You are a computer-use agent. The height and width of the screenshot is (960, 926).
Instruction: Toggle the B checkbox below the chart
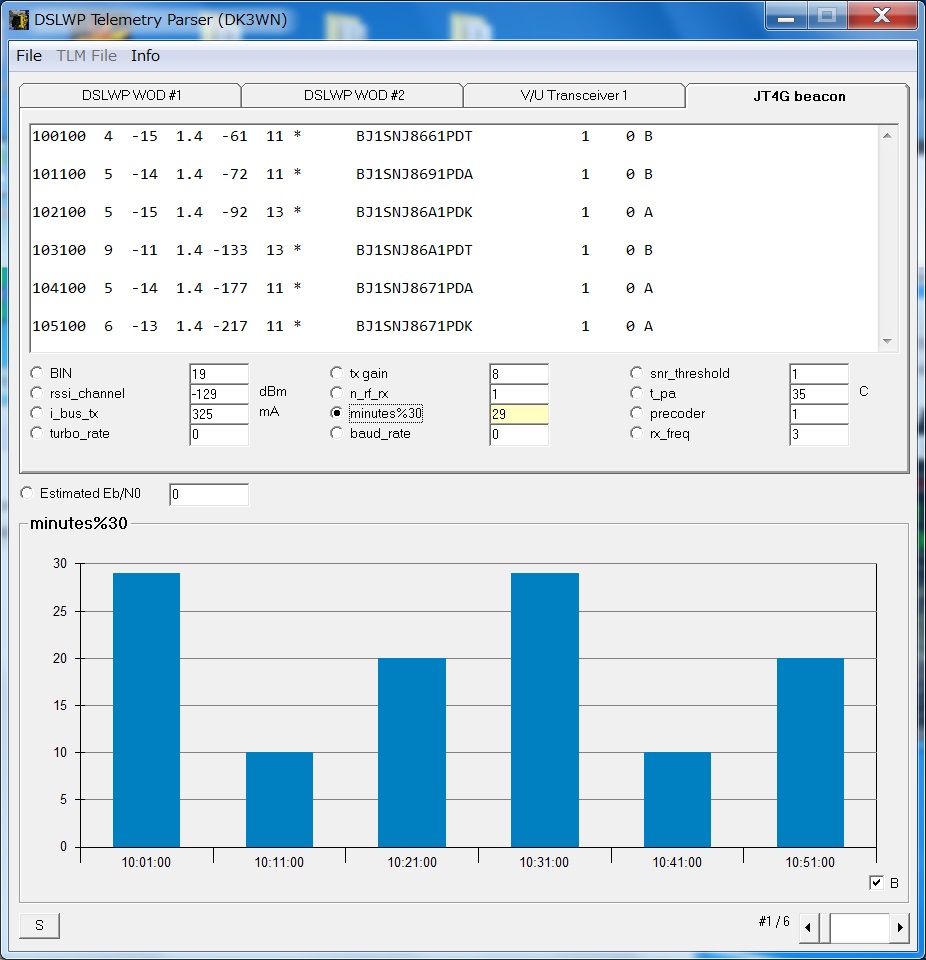tap(876, 882)
